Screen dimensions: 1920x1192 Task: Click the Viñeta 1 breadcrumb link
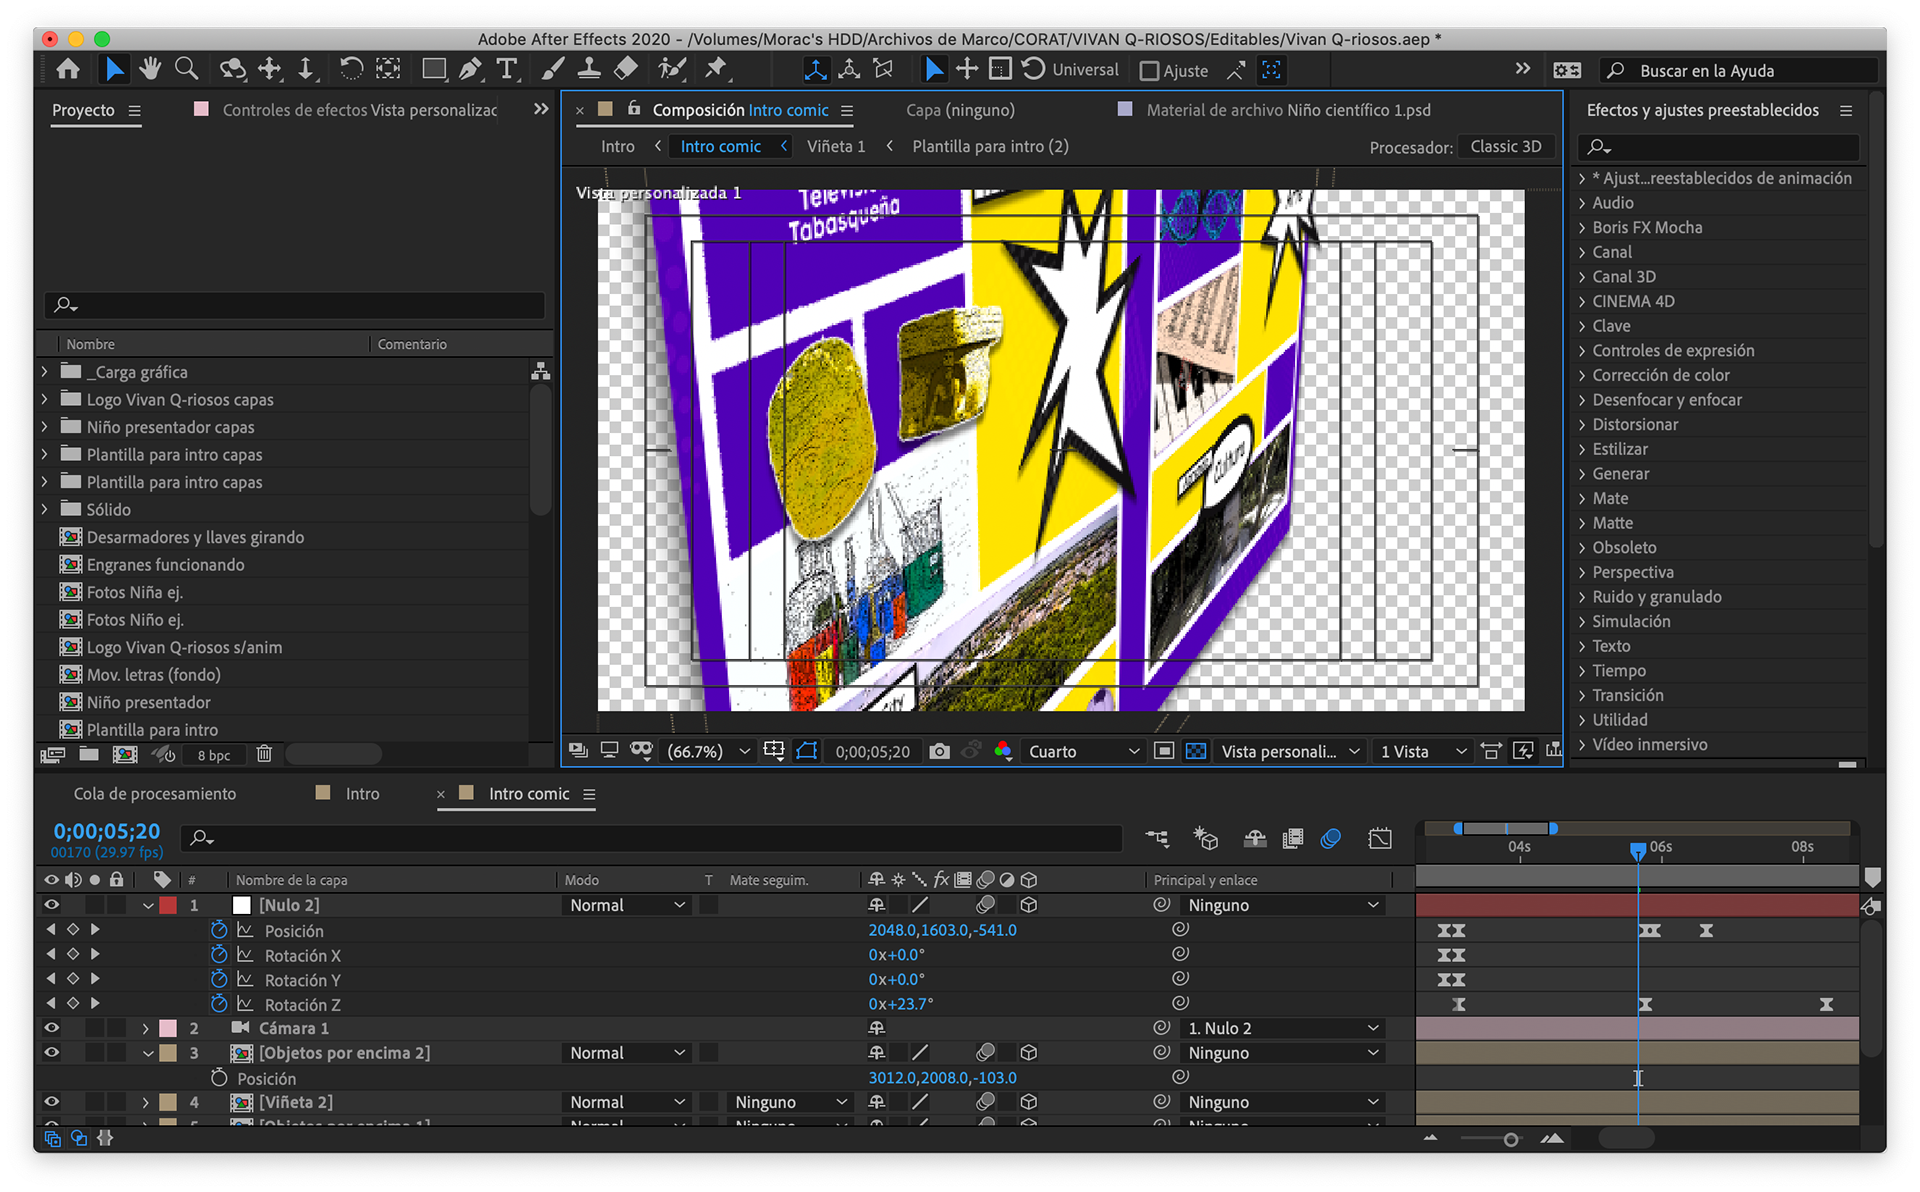(836, 147)
